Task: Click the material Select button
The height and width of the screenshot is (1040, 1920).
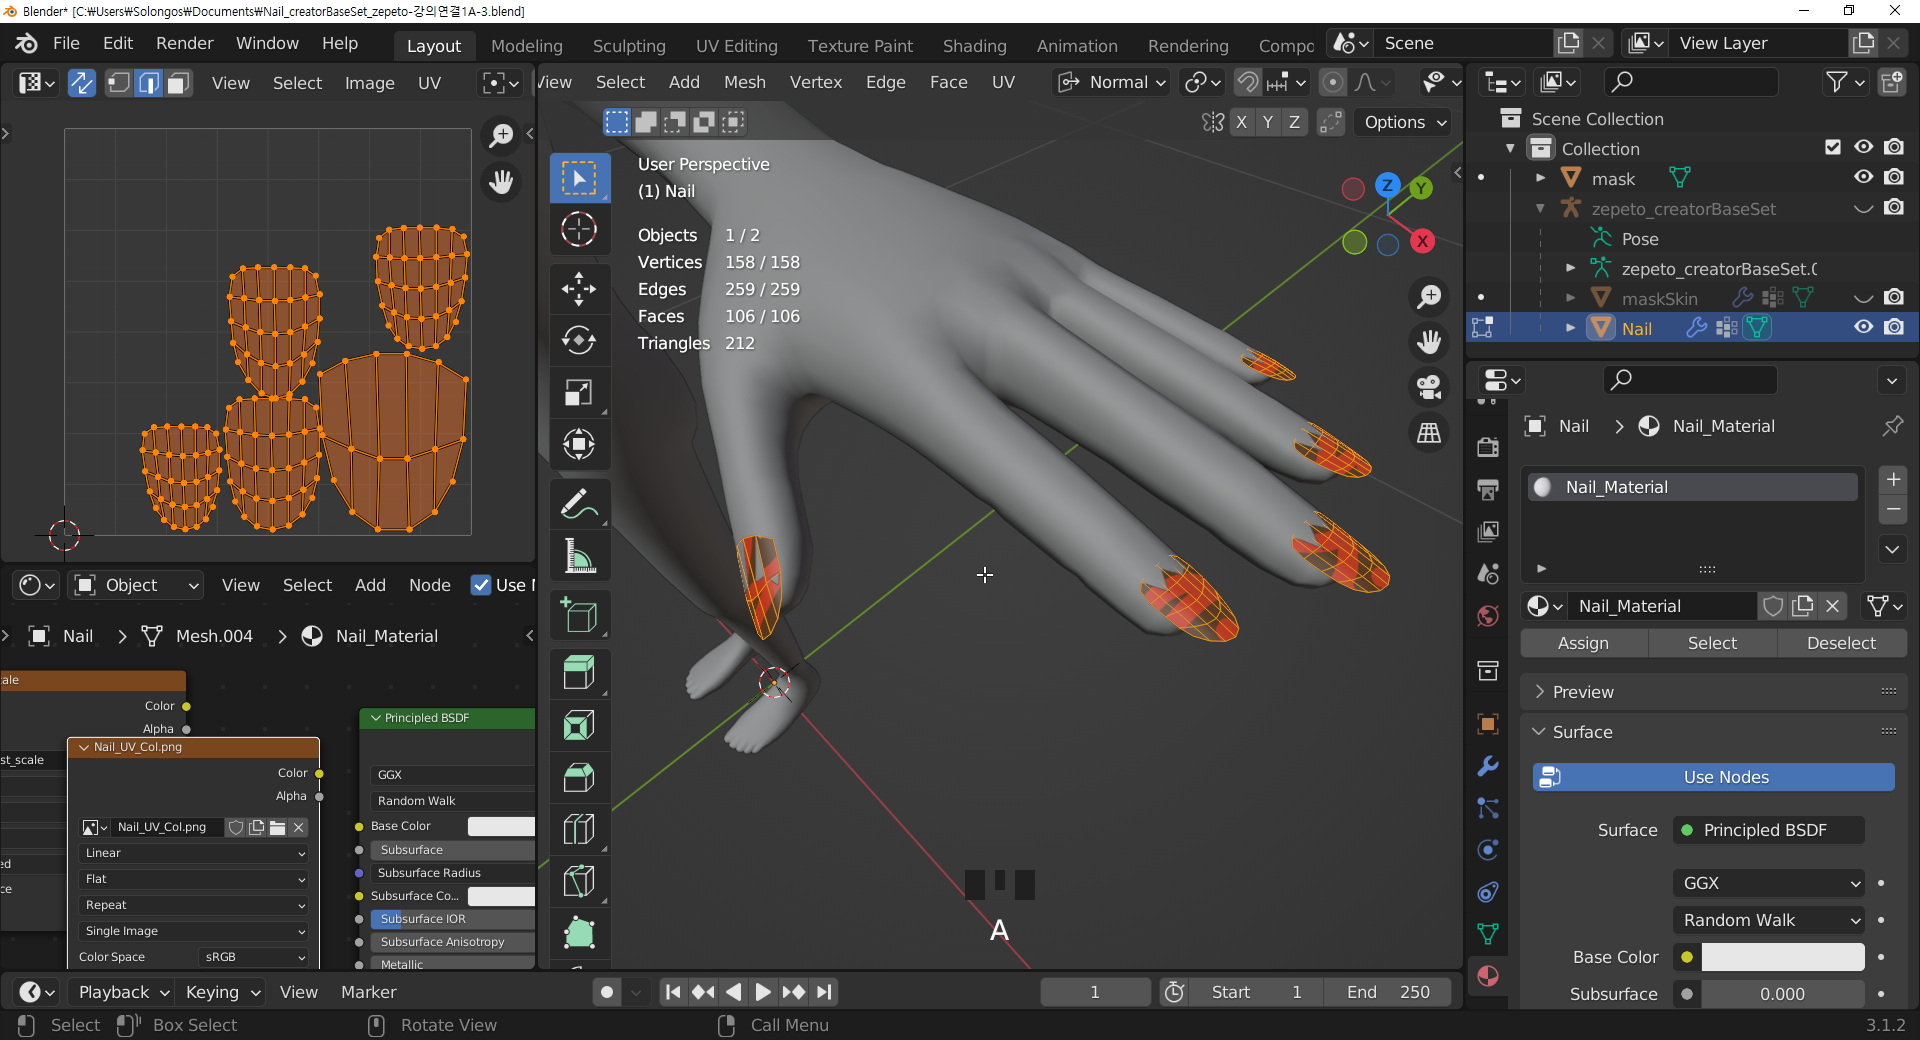Action: (x=1712, y=643)
